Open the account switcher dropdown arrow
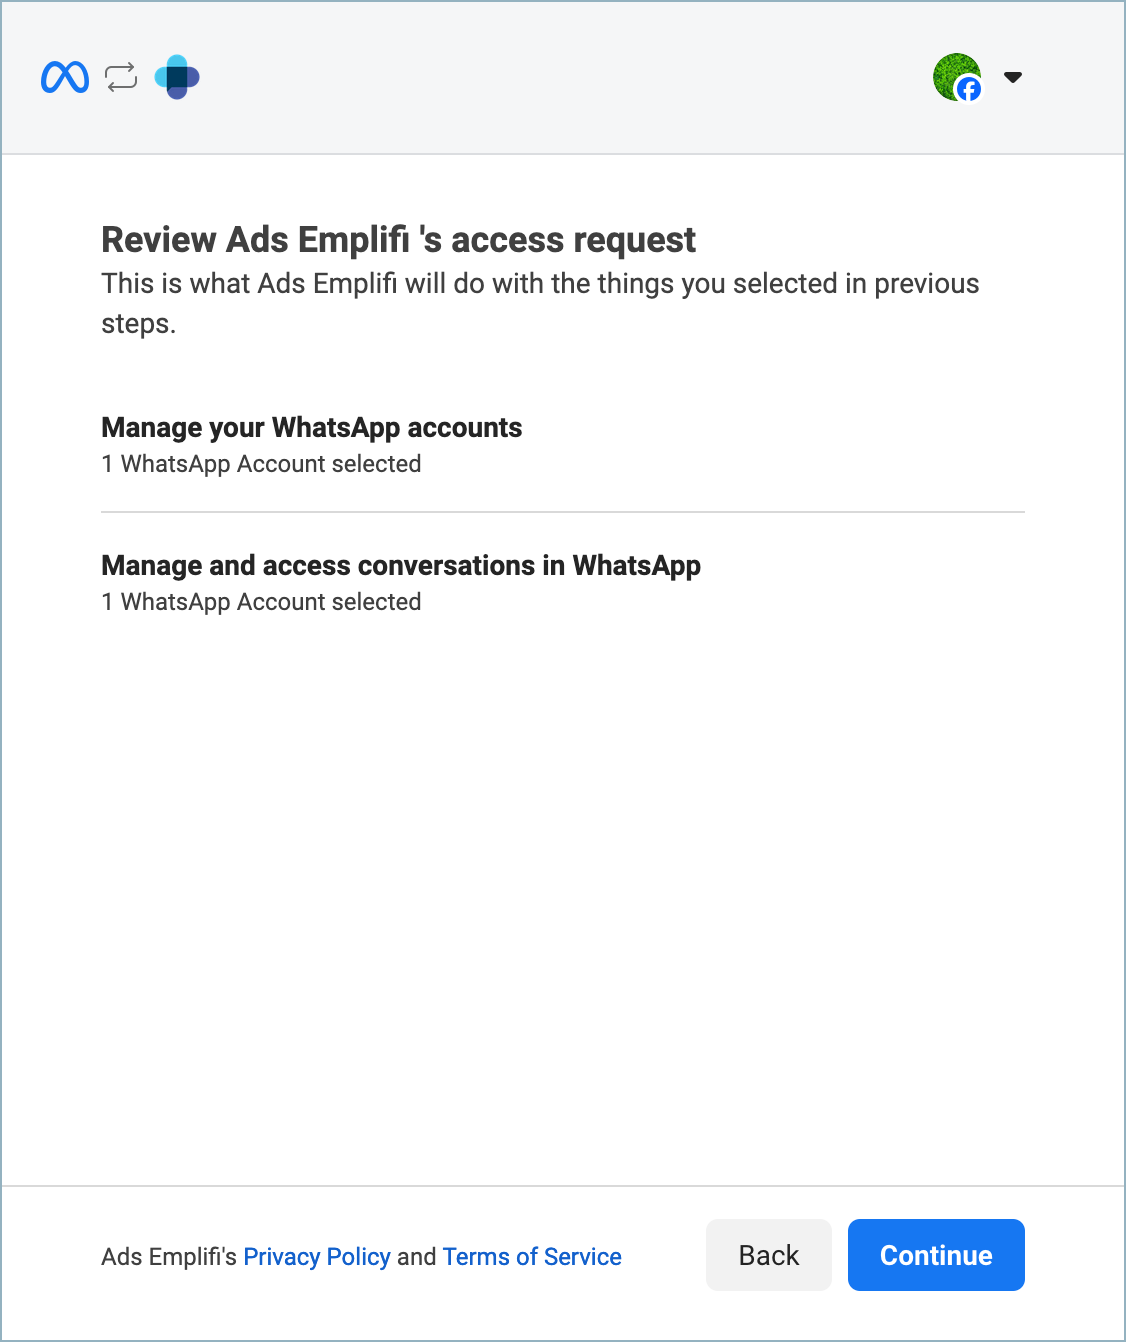The image size is (1126, 1342). [x=1013, y=77]
